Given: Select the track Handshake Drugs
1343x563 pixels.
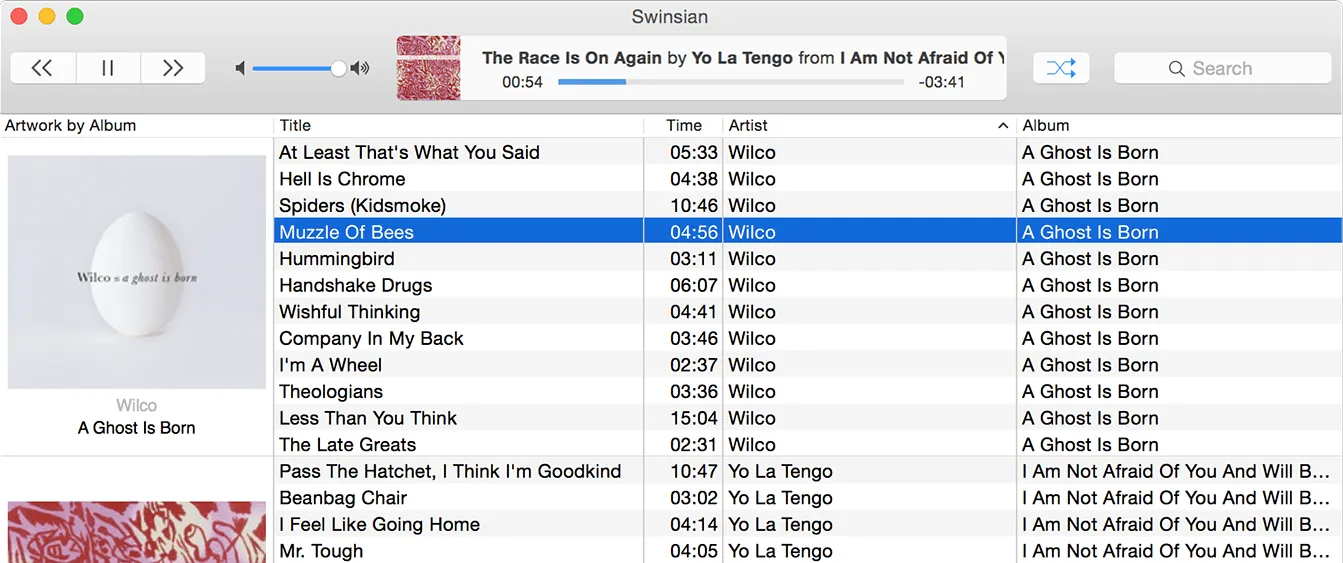Looking at the screenshot, I should (356, 286).
